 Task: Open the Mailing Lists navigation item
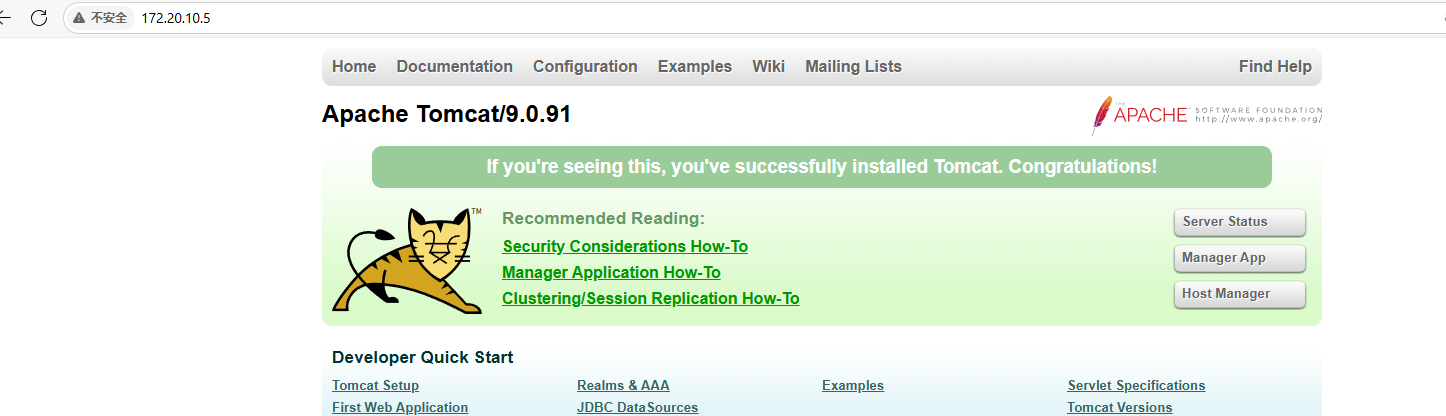click(853, 67)
